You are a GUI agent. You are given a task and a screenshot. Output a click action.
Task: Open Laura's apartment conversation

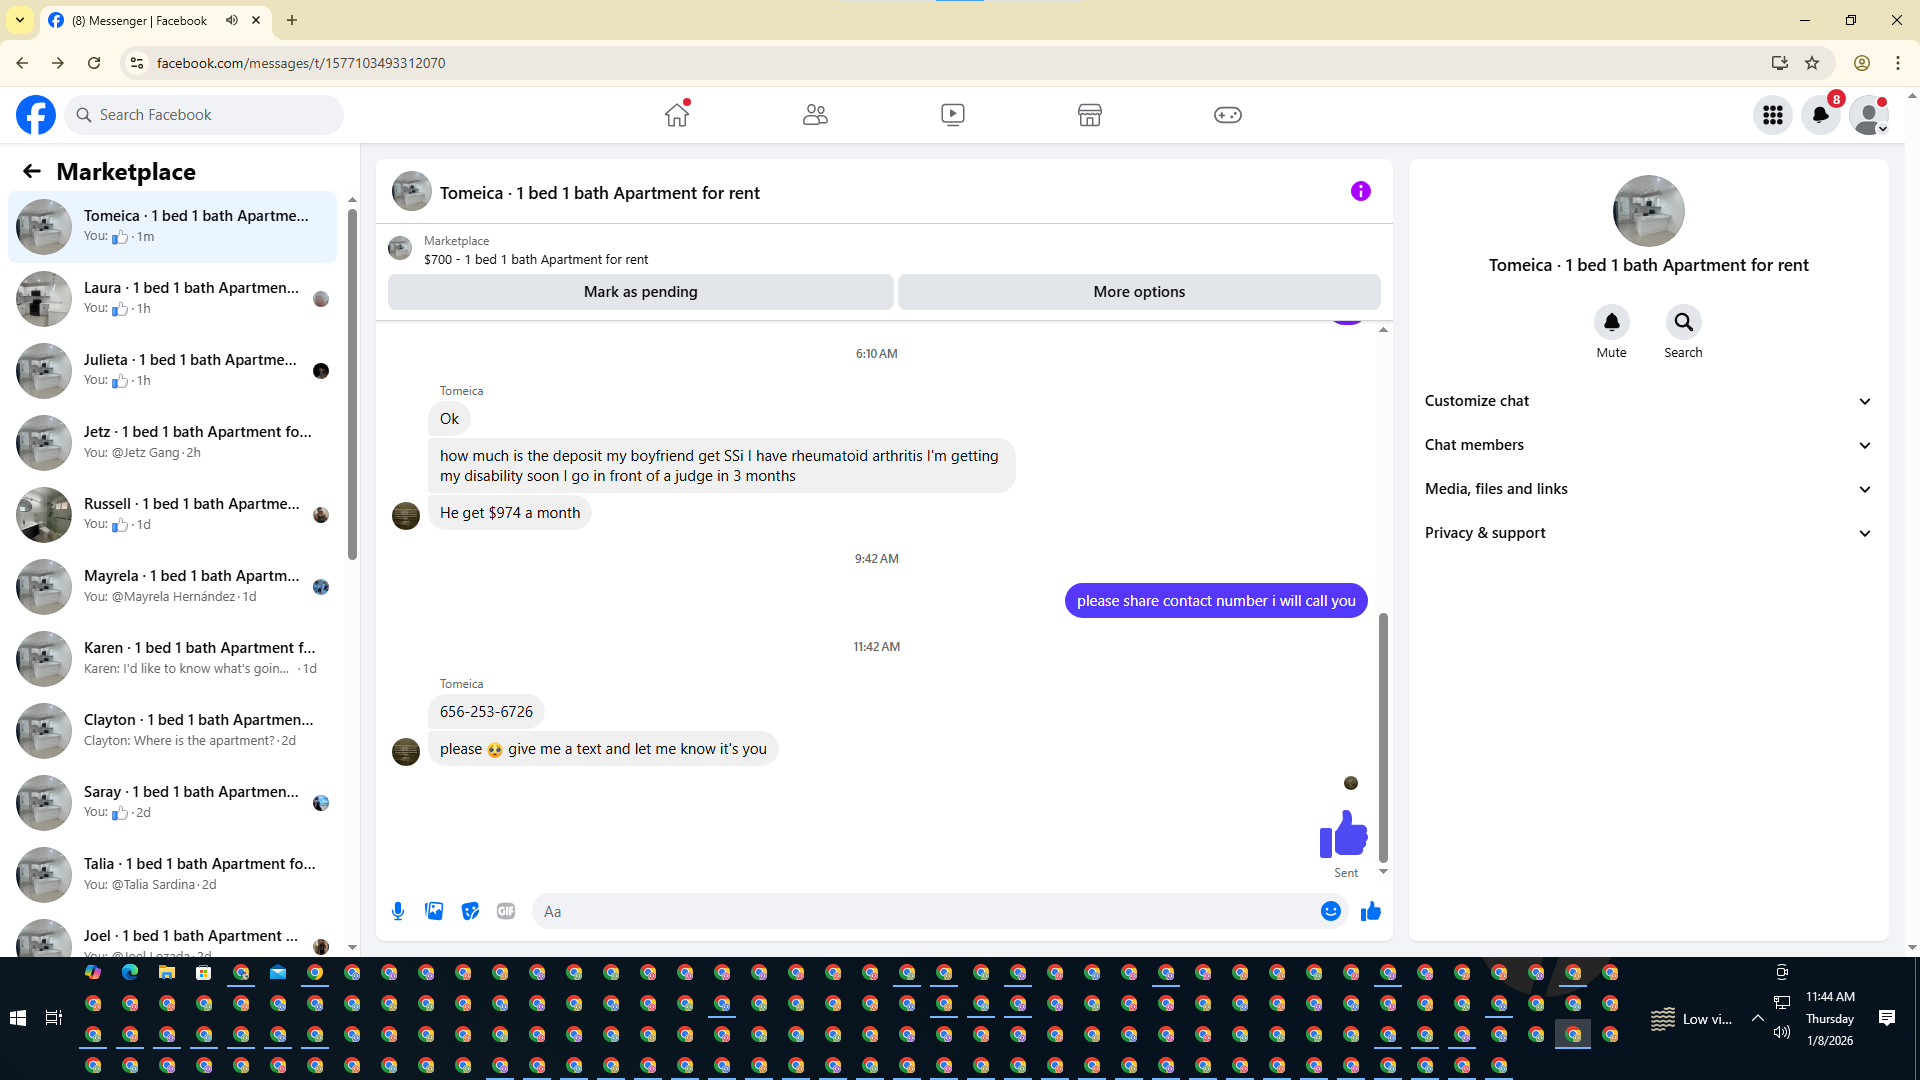pos(173,299)
